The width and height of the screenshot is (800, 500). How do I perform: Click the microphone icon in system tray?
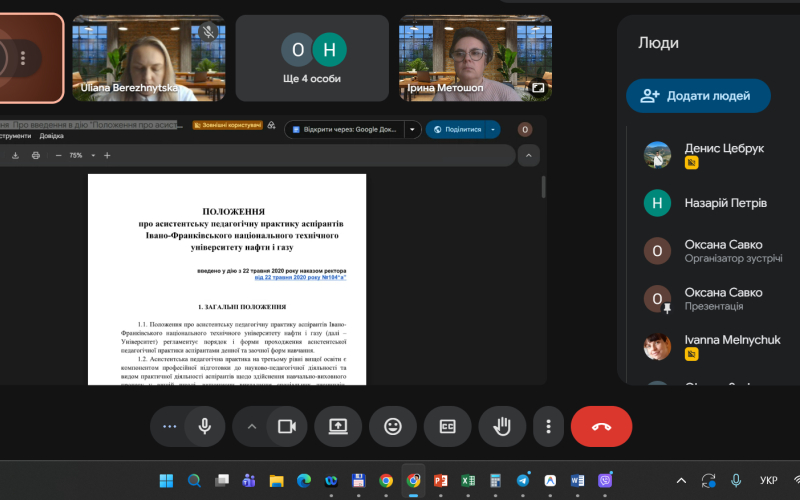pyautogui.click(x=736, y=481)
